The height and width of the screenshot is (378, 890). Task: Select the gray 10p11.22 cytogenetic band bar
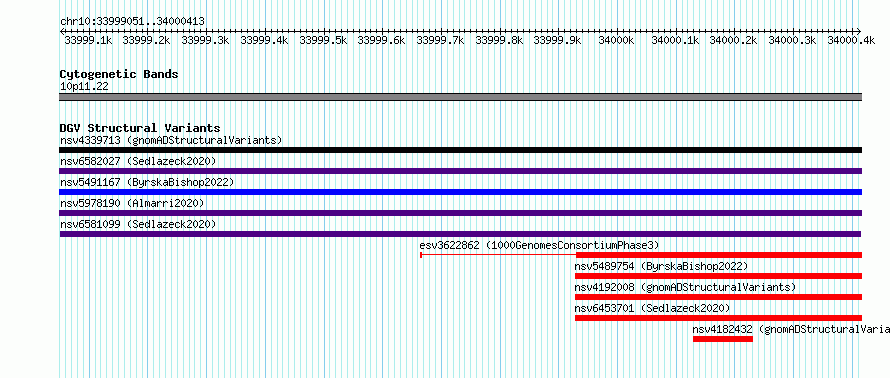[x=460, y=97]
